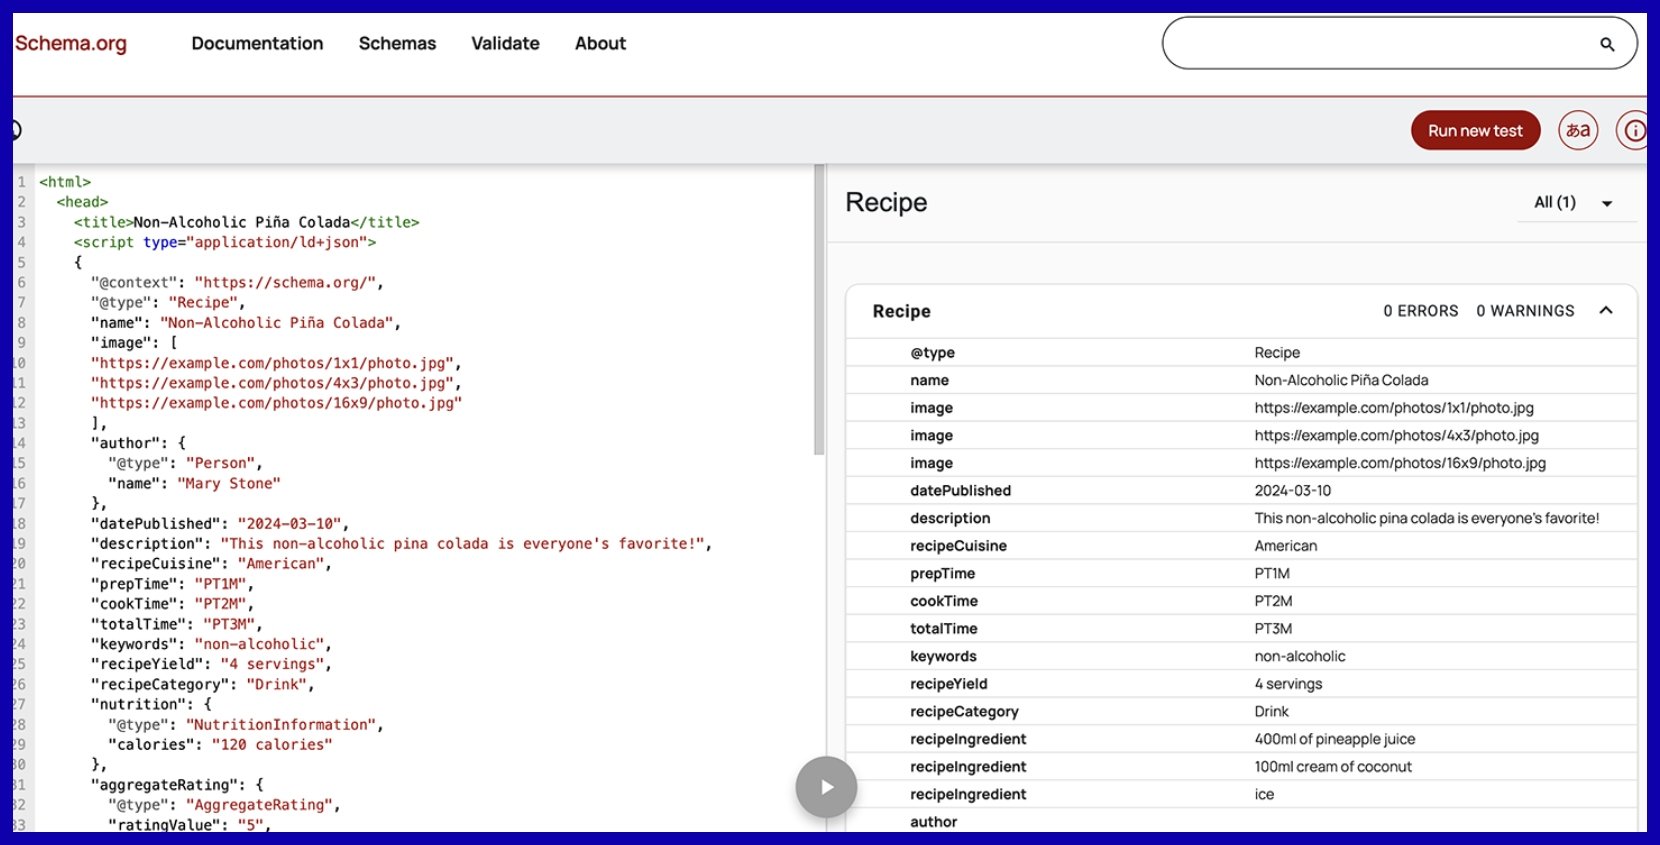1660x845 pixels.
Task: Click the info circle icon
Action: pos(1634,131)
